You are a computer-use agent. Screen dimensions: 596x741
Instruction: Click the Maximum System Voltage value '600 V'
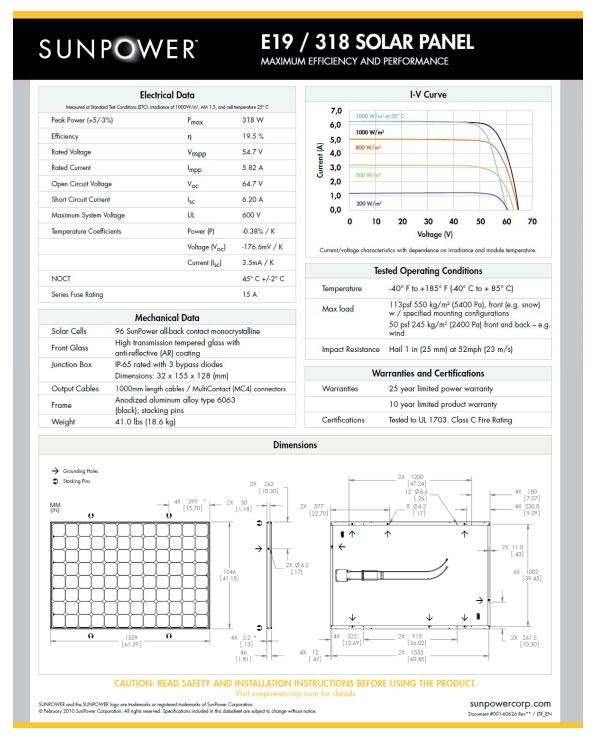[251, 215]
